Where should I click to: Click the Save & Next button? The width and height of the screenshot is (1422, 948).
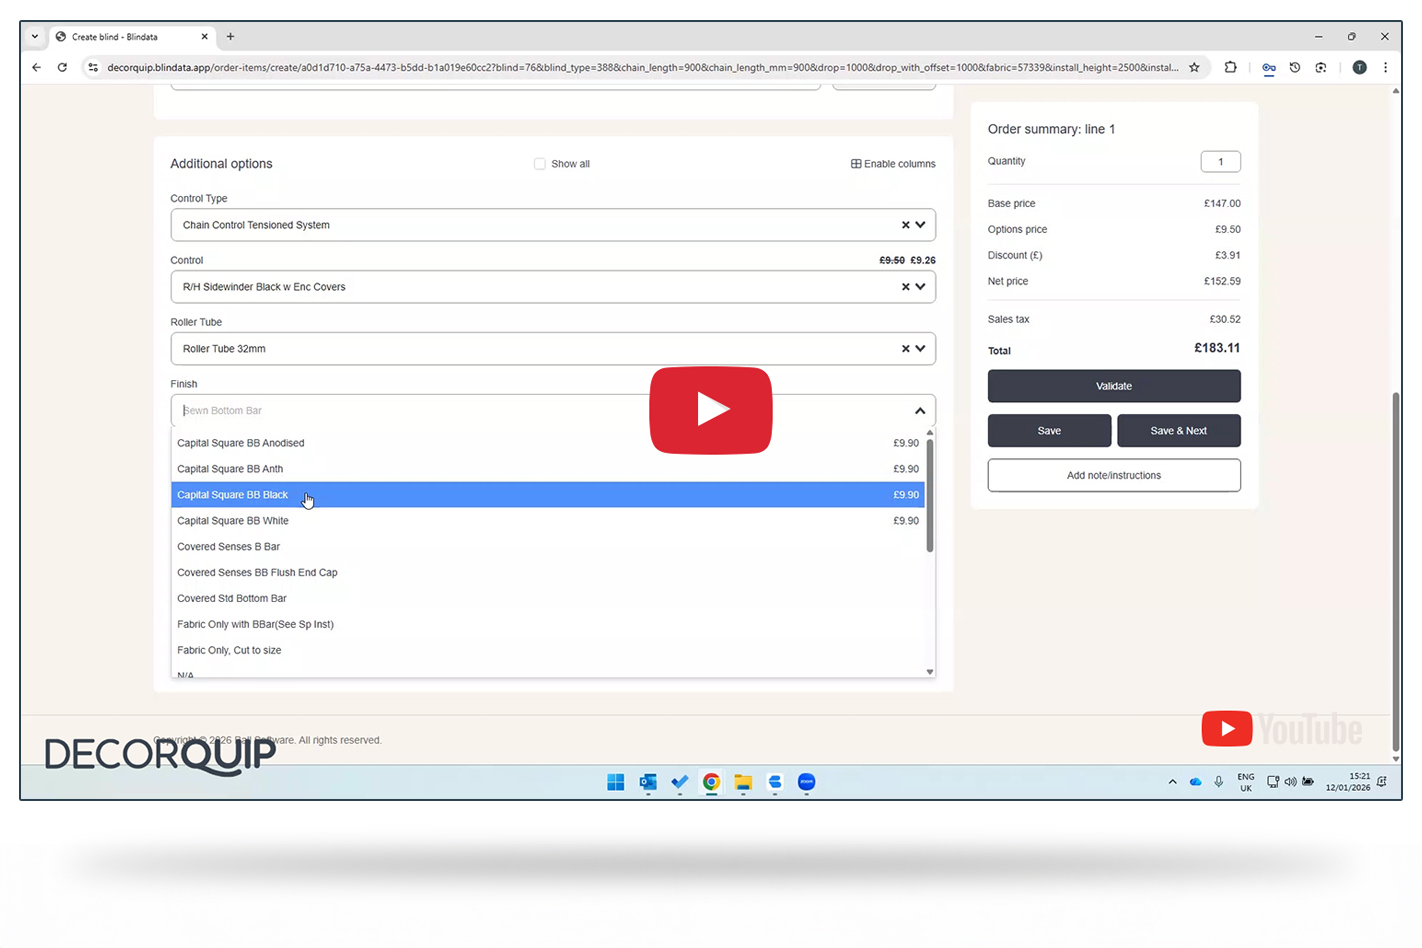tap(1178, 431)
